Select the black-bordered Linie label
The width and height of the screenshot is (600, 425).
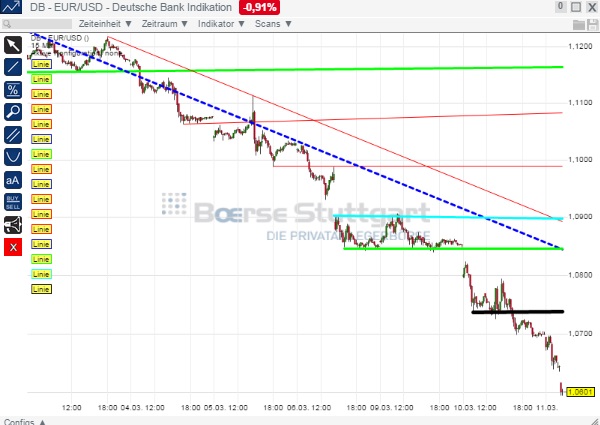(x=41, y=289)
